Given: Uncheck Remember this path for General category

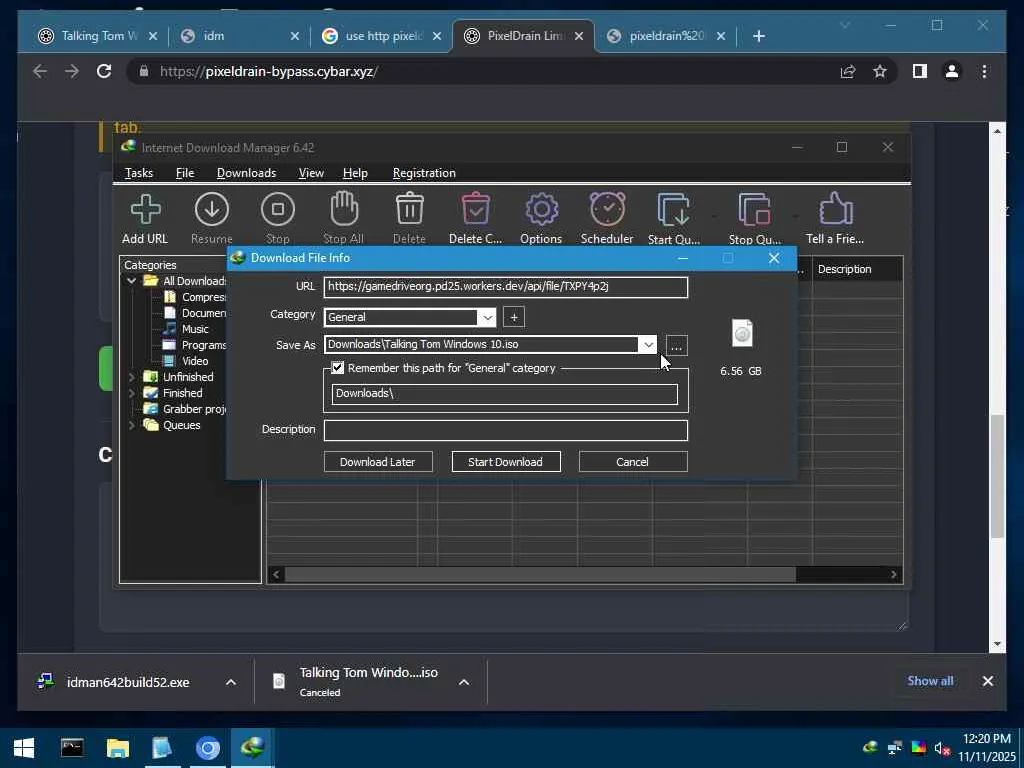Looking at the screenshot, I should tap(338, 368).
